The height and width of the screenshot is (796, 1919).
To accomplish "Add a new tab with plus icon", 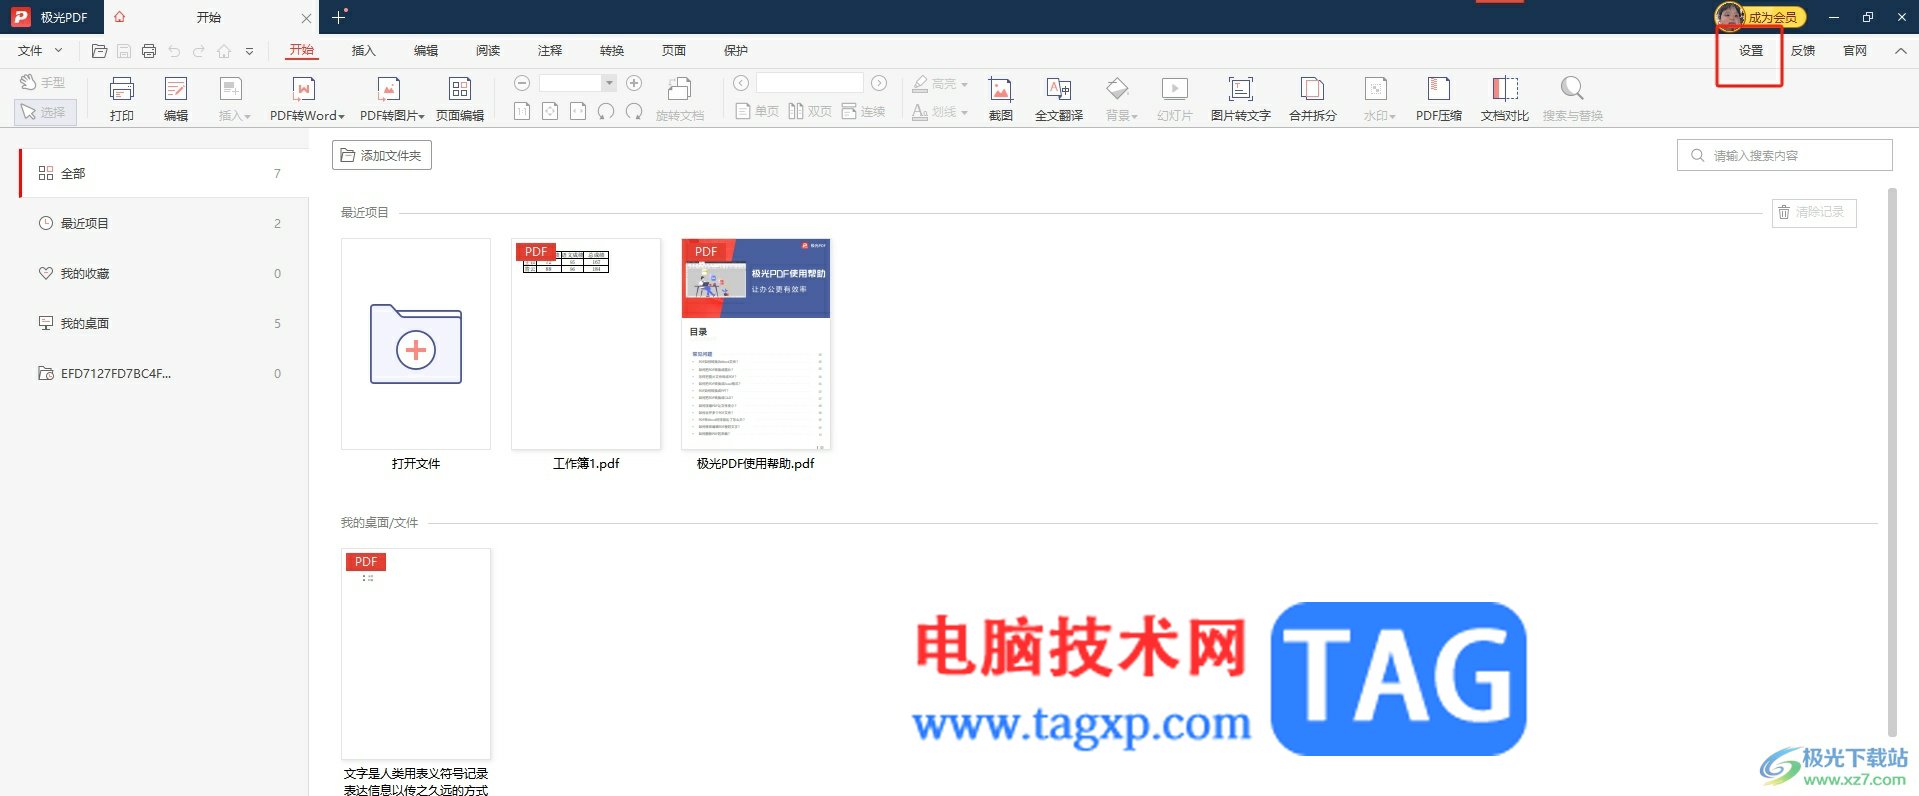I will click(x=339, y=17).
